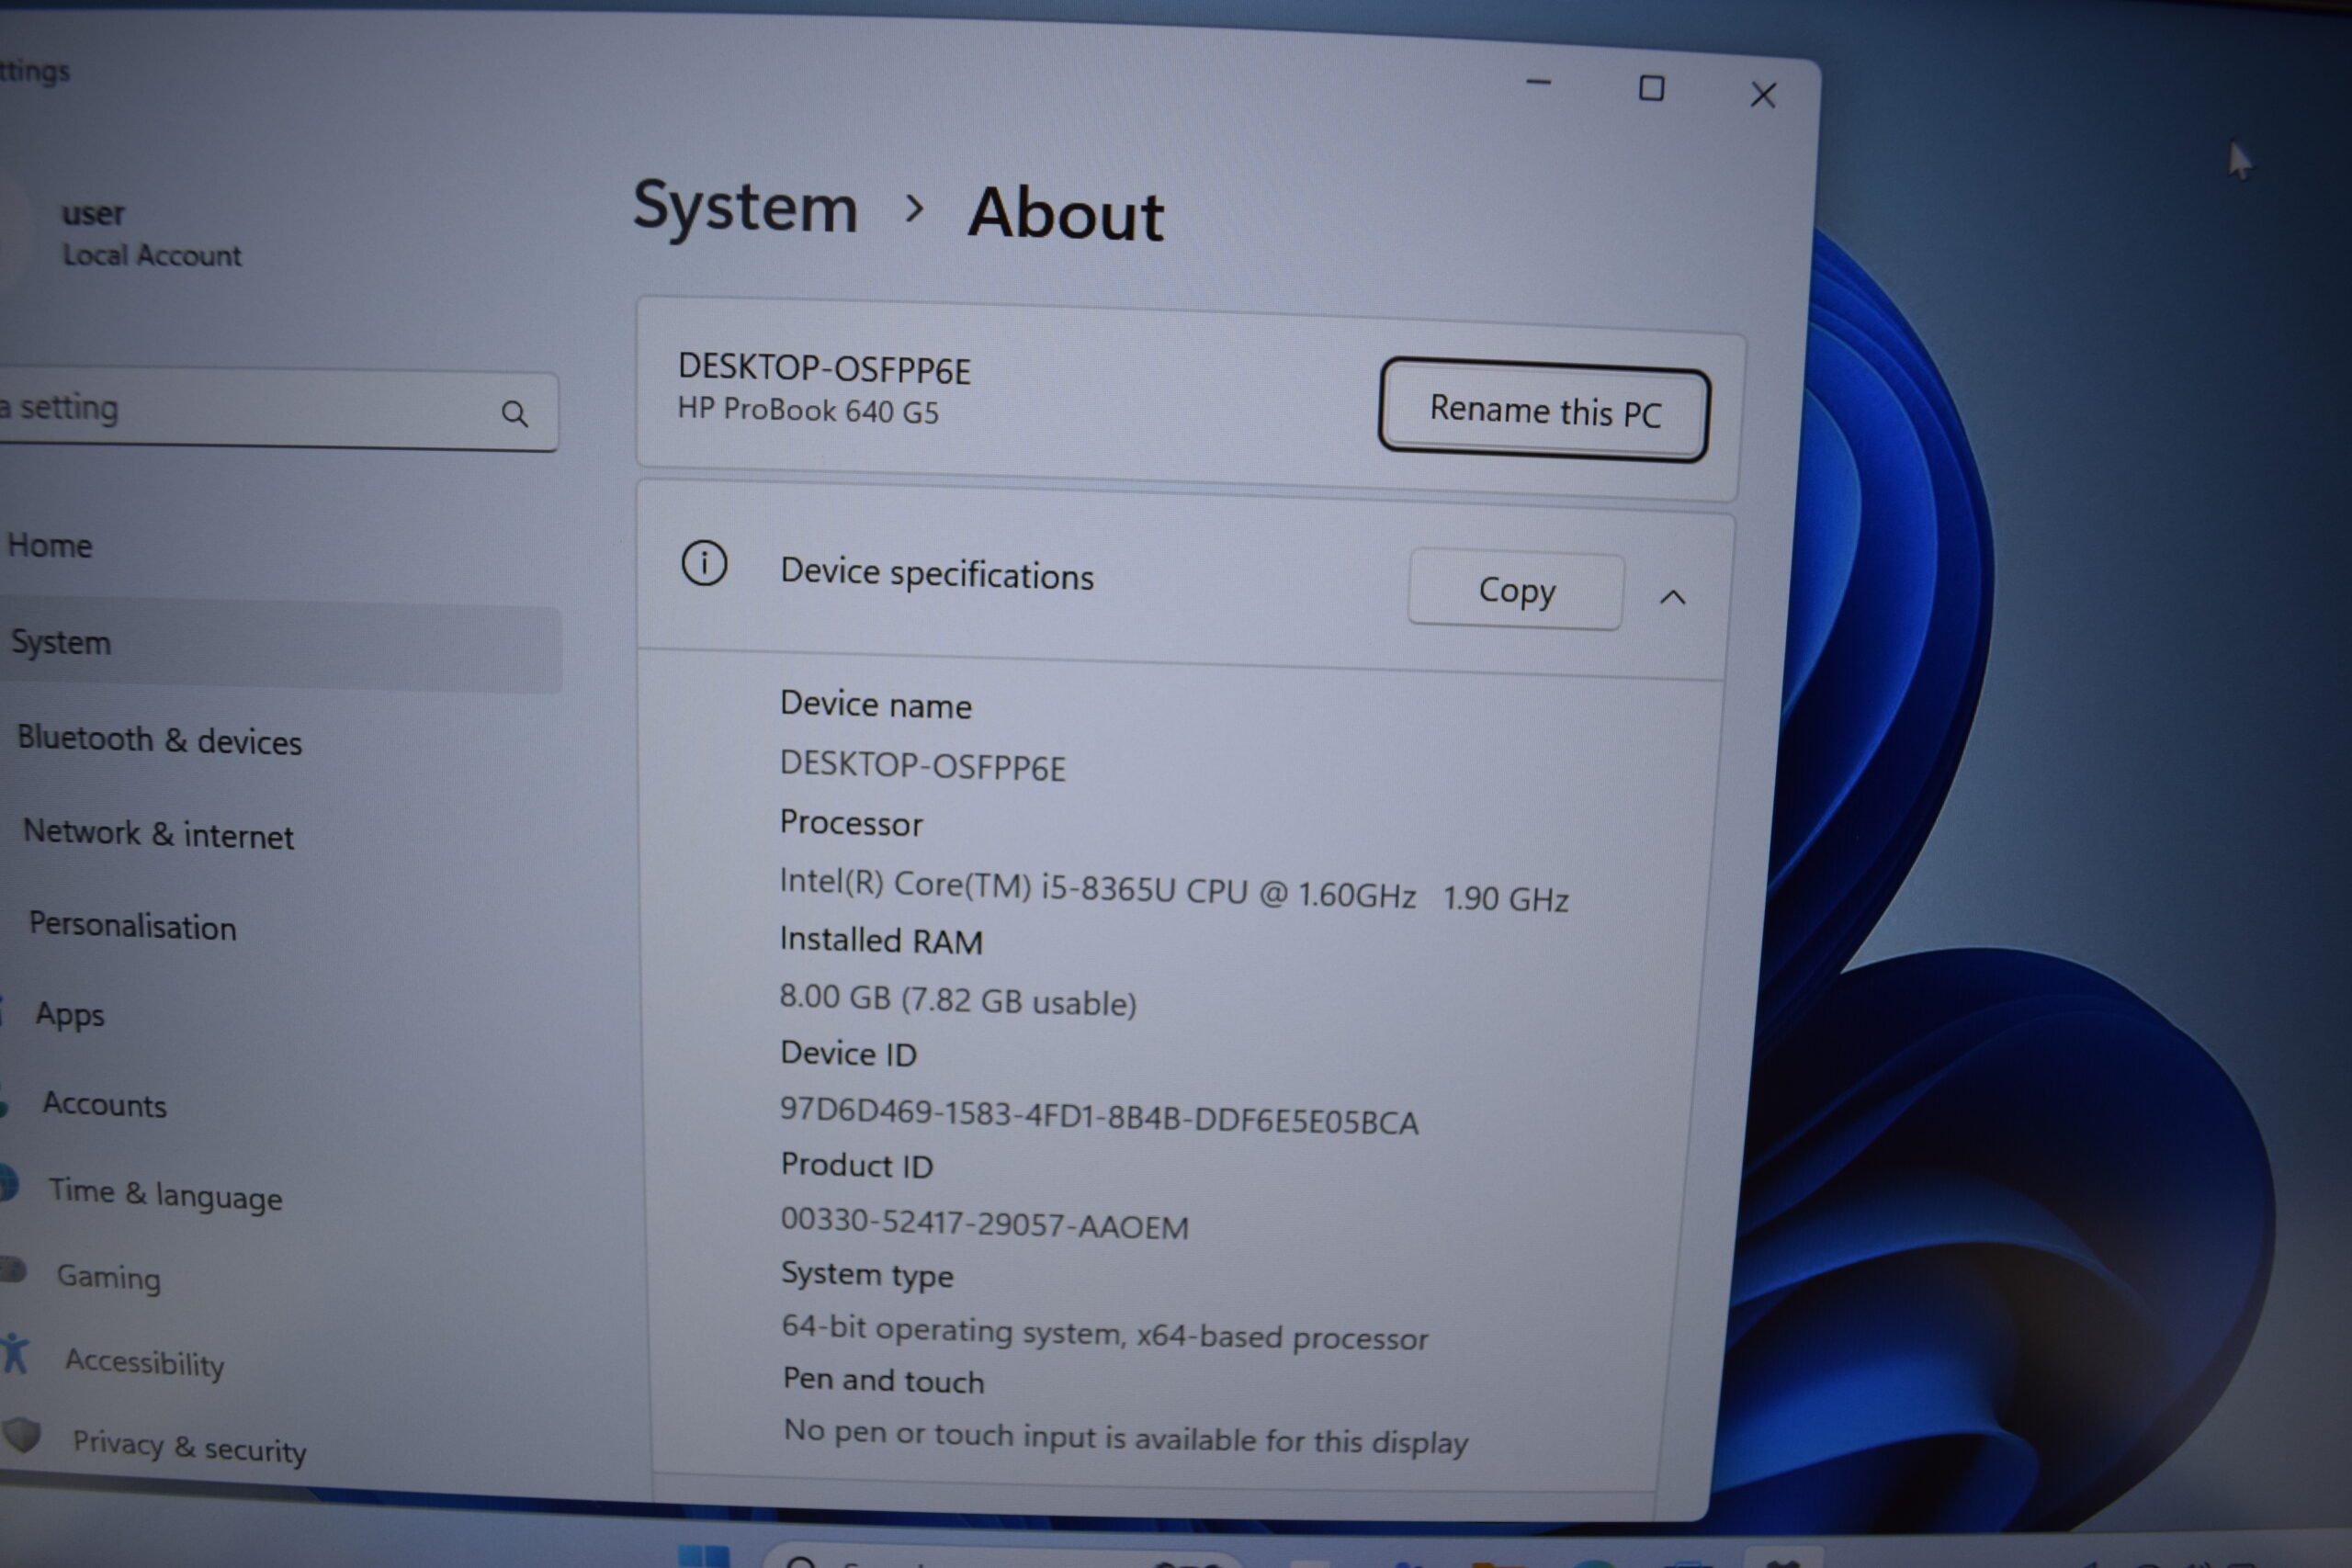Click the Rename this PC button
This screenshot has height=1568, width=2352.
pos(1544,410)
